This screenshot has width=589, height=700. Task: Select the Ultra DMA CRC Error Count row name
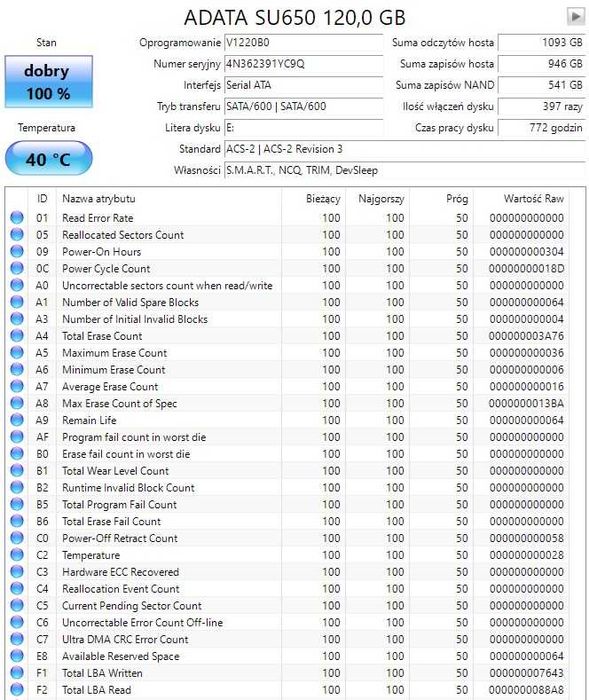(125, 639)
